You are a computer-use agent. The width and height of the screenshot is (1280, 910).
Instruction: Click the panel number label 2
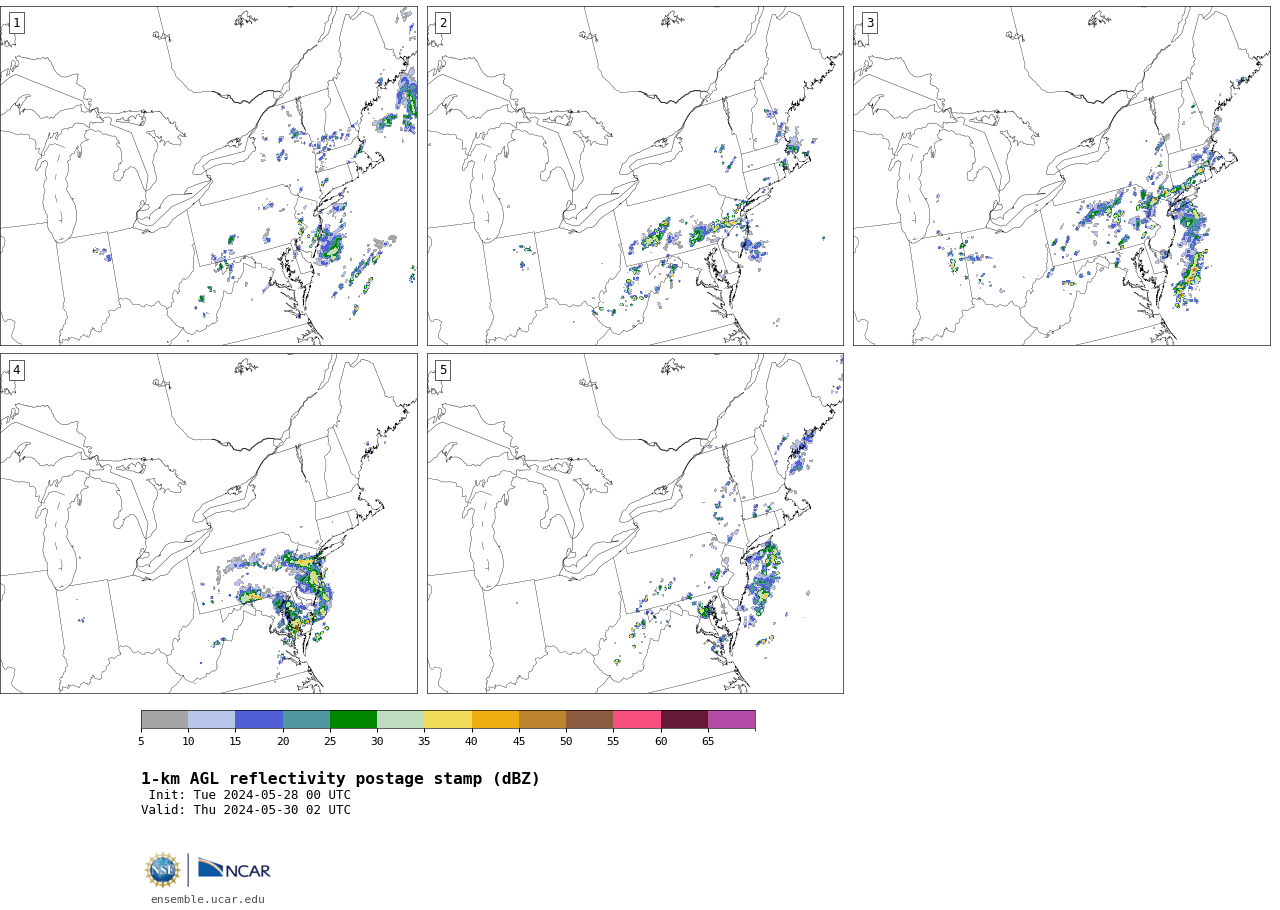(443, 23)
